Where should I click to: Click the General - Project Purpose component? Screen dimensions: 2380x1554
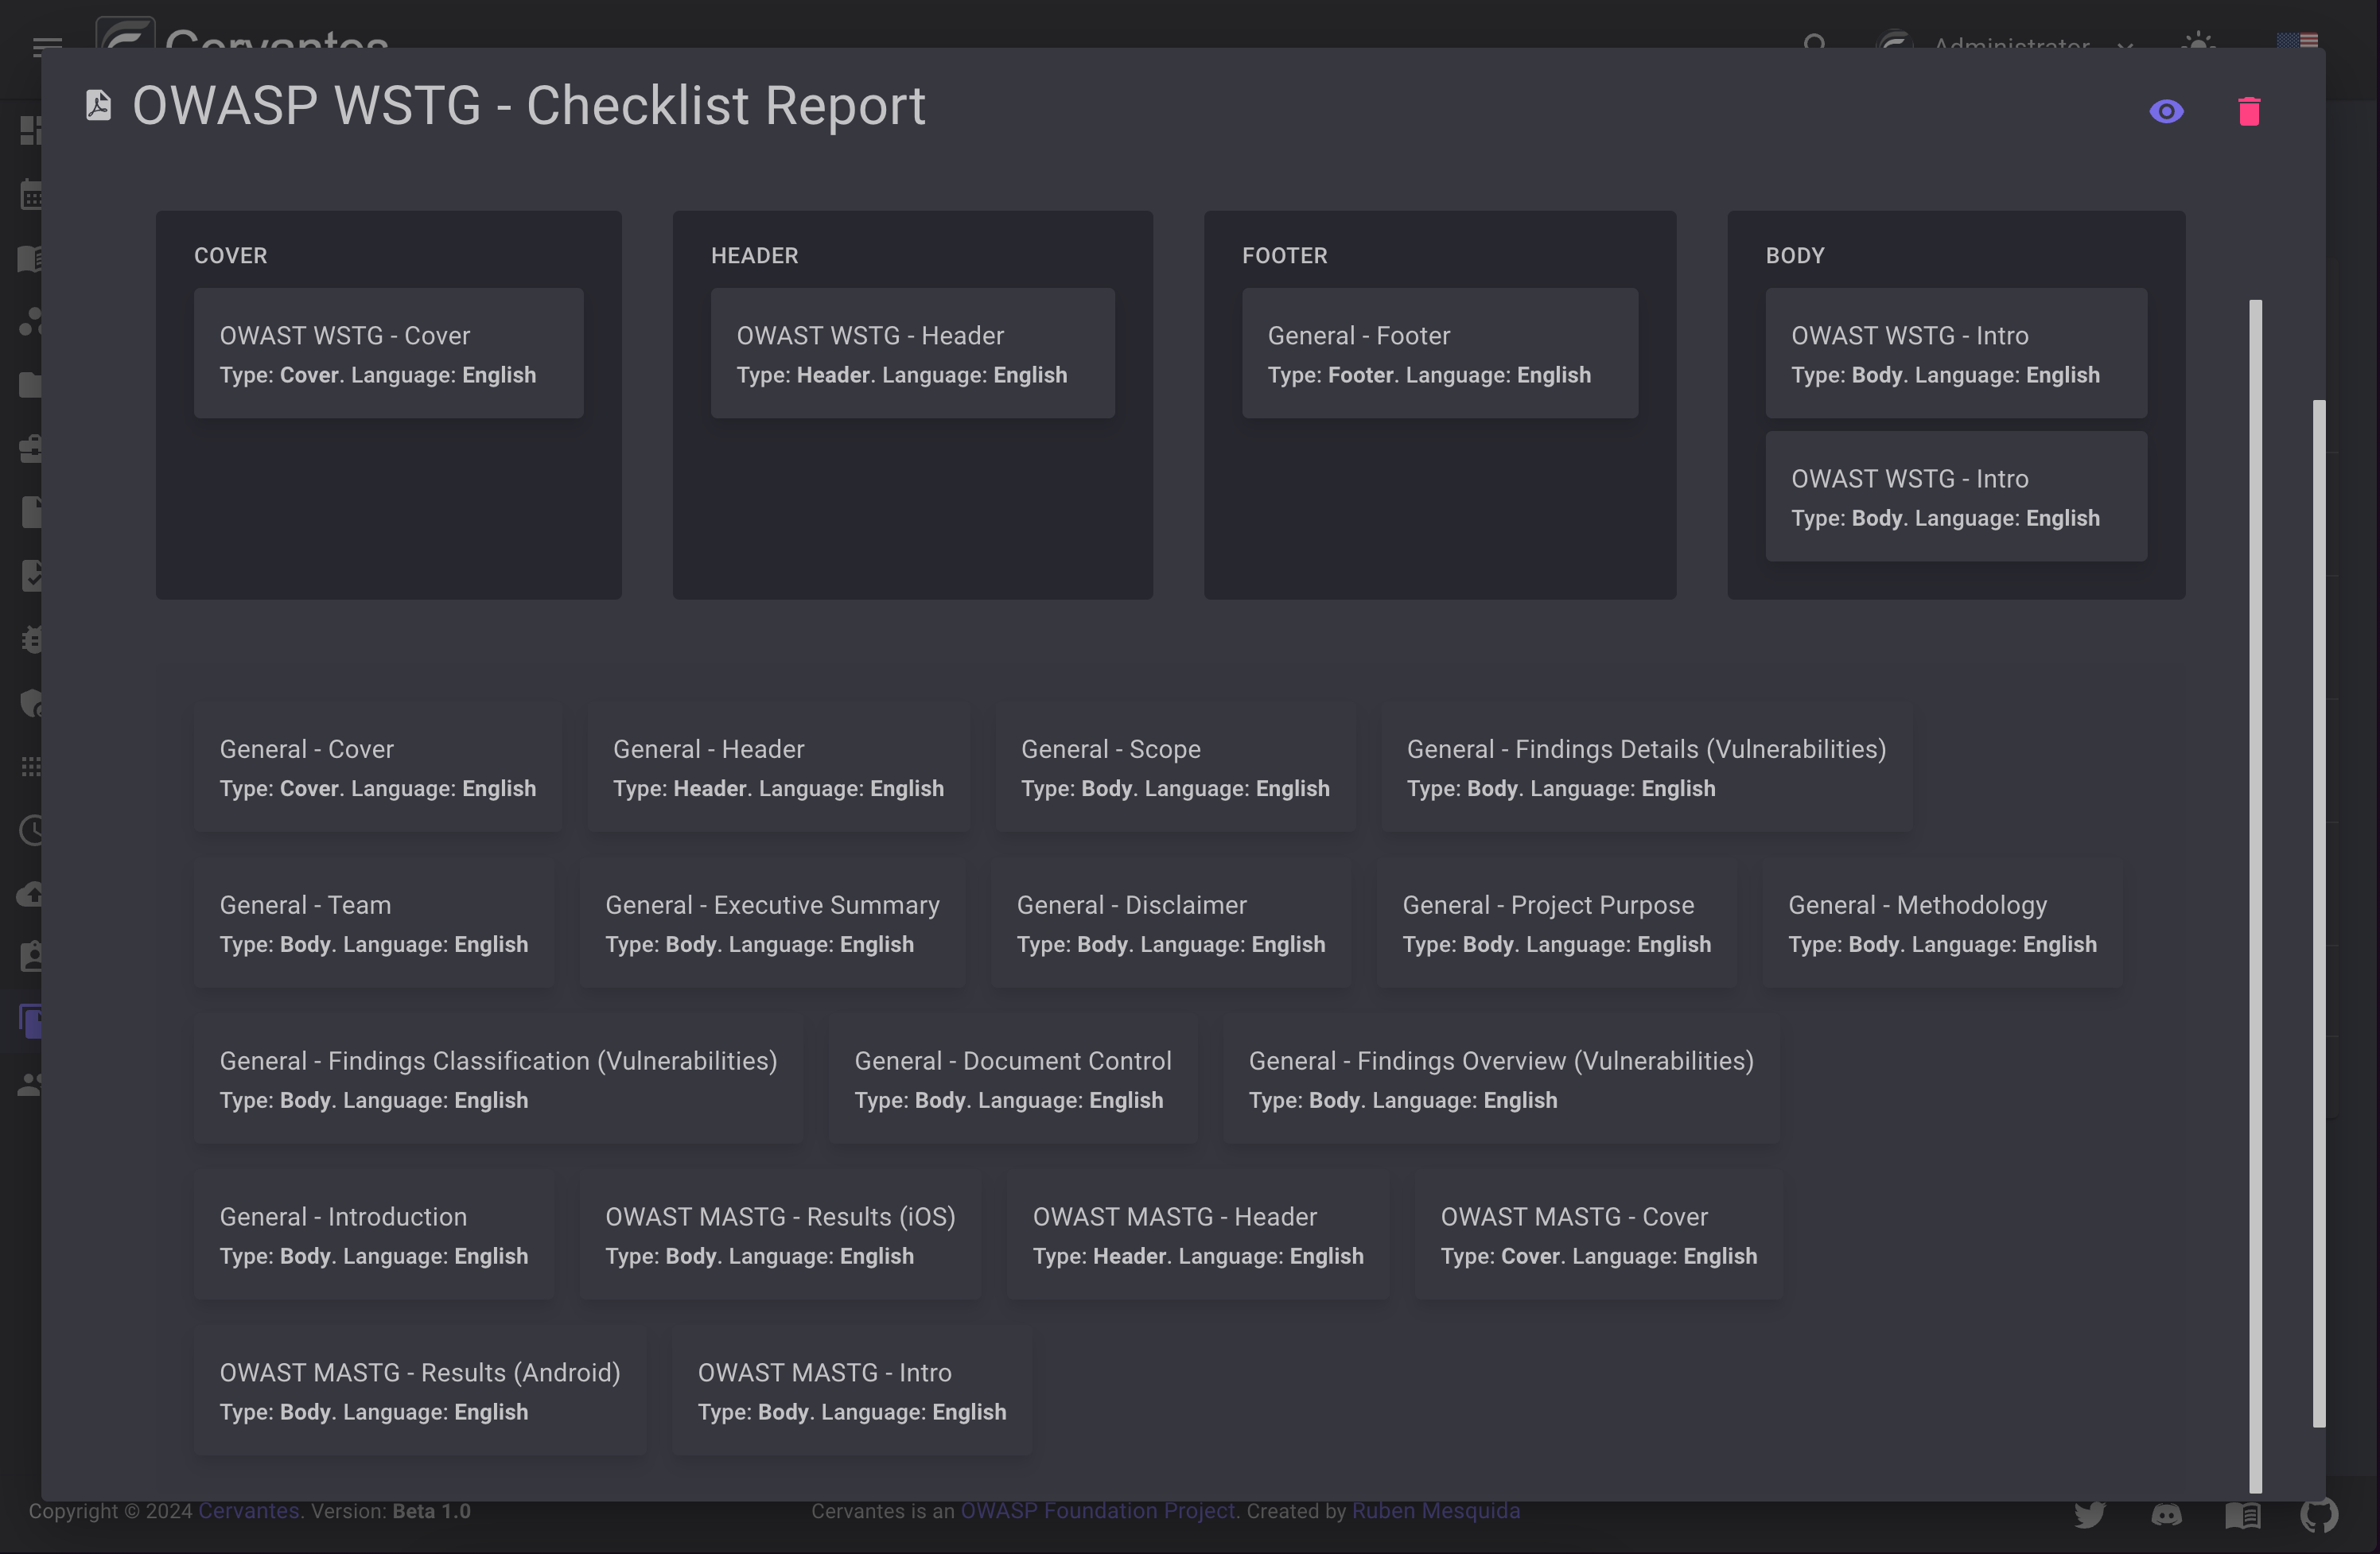click(x=1557, y=923)
